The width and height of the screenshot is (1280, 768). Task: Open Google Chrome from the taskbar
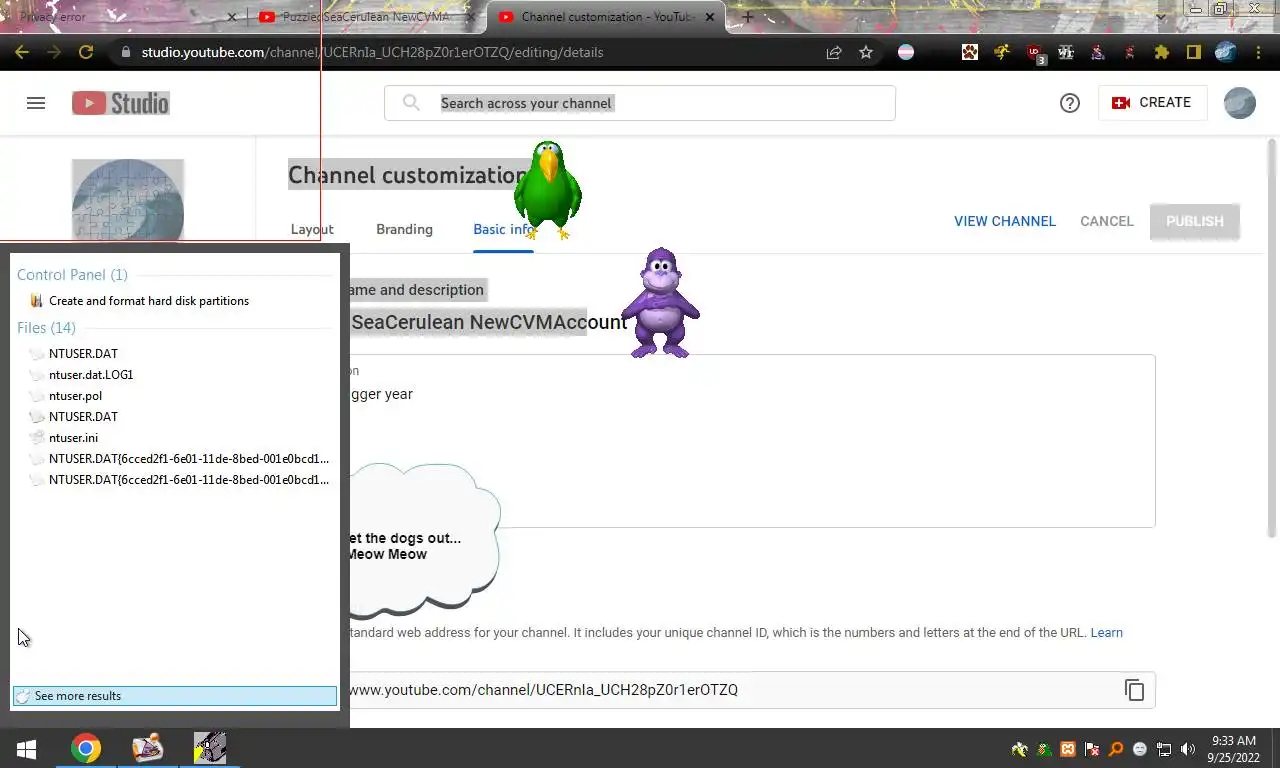[86, 748]
